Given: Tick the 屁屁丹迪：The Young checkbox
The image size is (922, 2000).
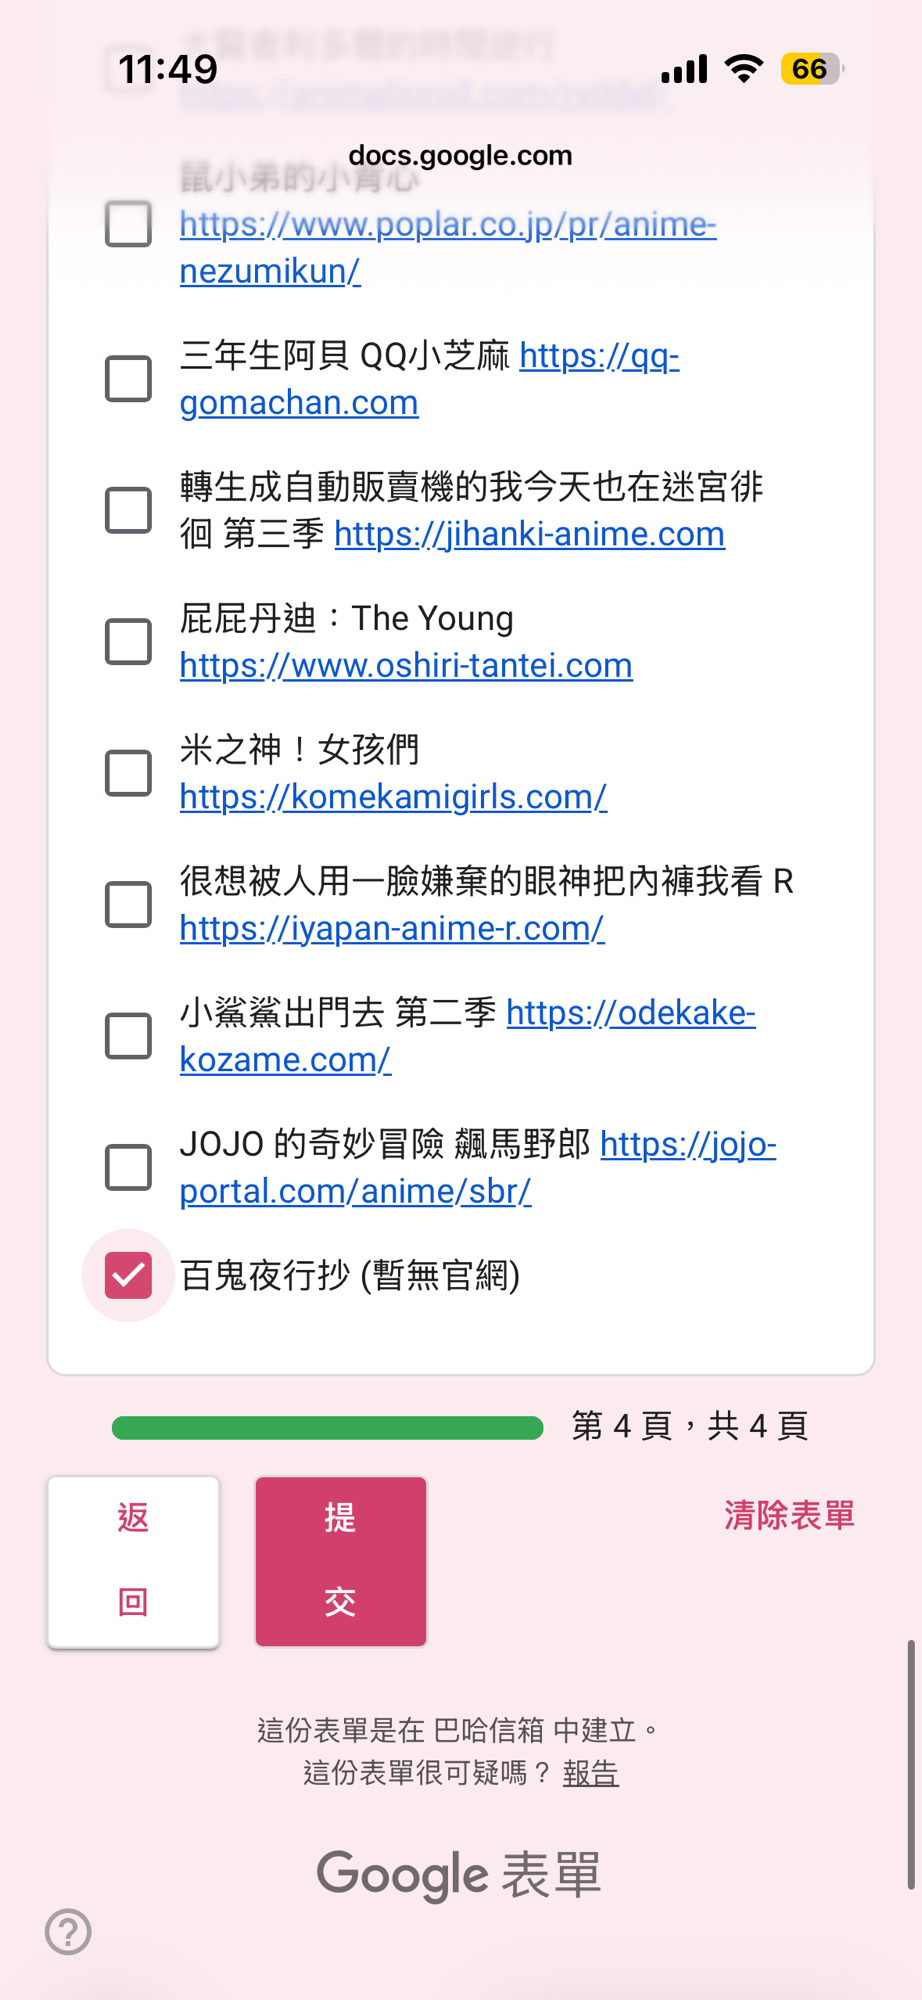Looking at the screenshot, I should coord(129,642).
